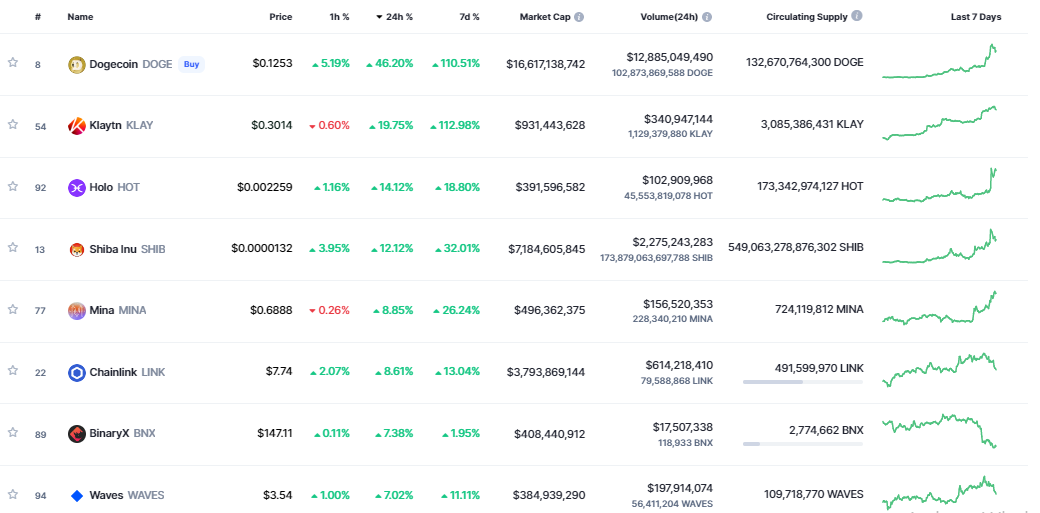Screen dimensions: 1040x513
Task: Click BinaryX circulating supply progress bar
Action: (x=803, y=444)
